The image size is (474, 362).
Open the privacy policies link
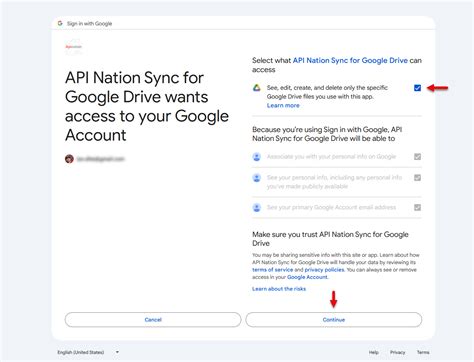click(324, 270)
